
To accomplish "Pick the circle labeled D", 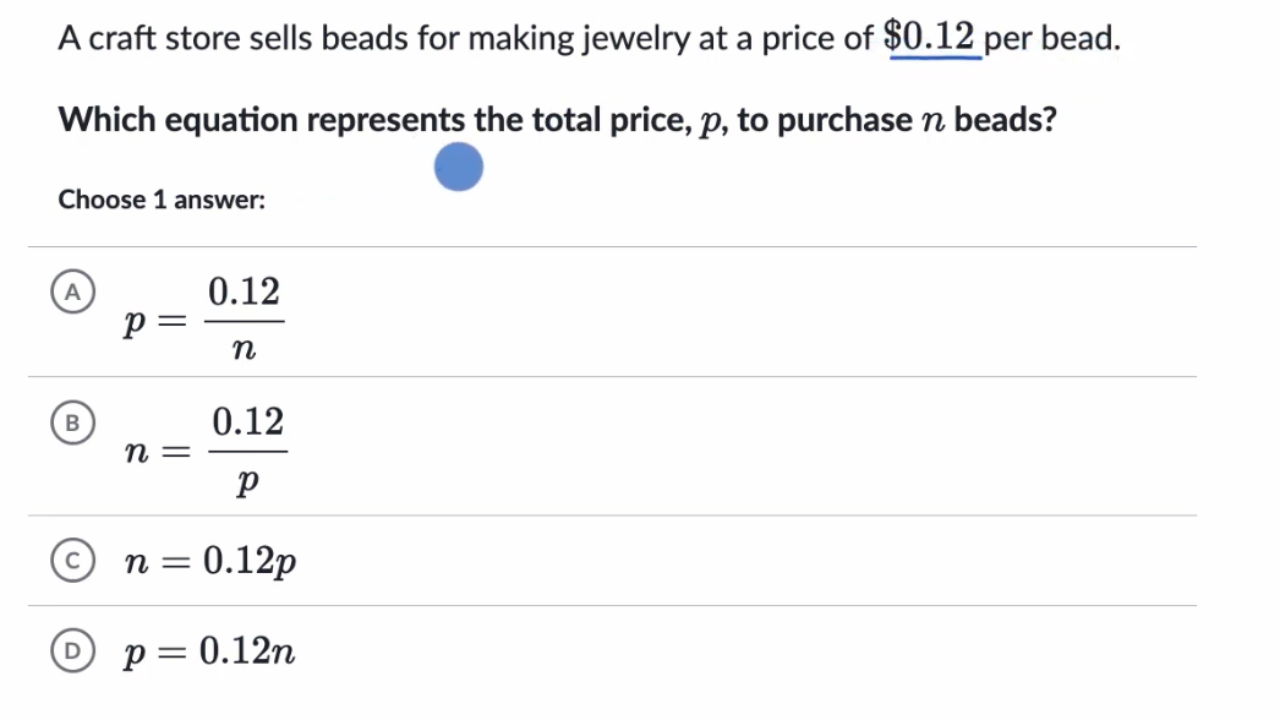I will 72,652.
